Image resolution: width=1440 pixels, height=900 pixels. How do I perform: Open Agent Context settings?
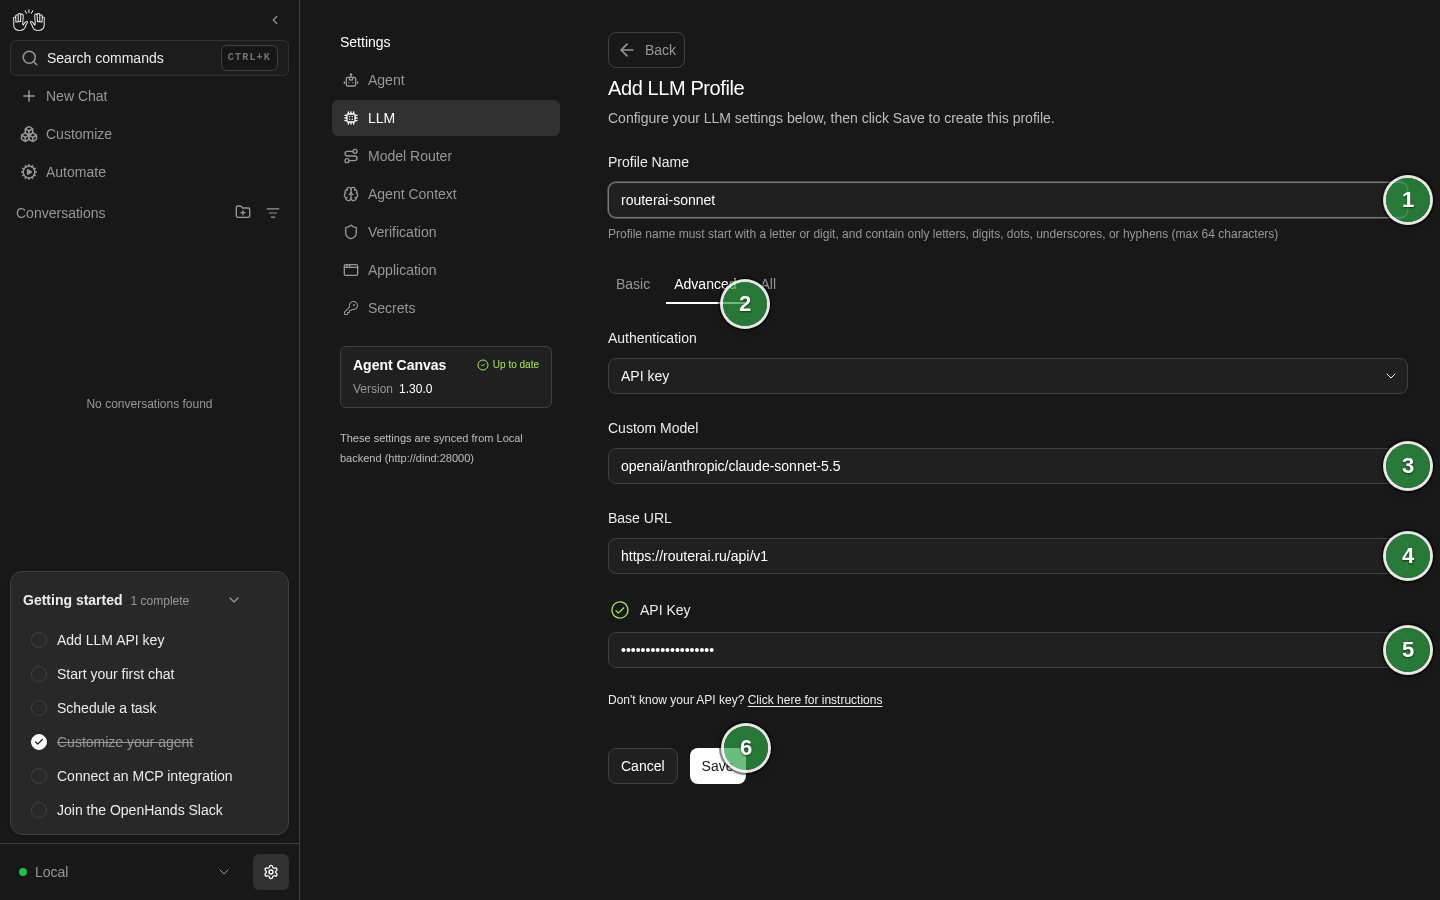[446, 194]
